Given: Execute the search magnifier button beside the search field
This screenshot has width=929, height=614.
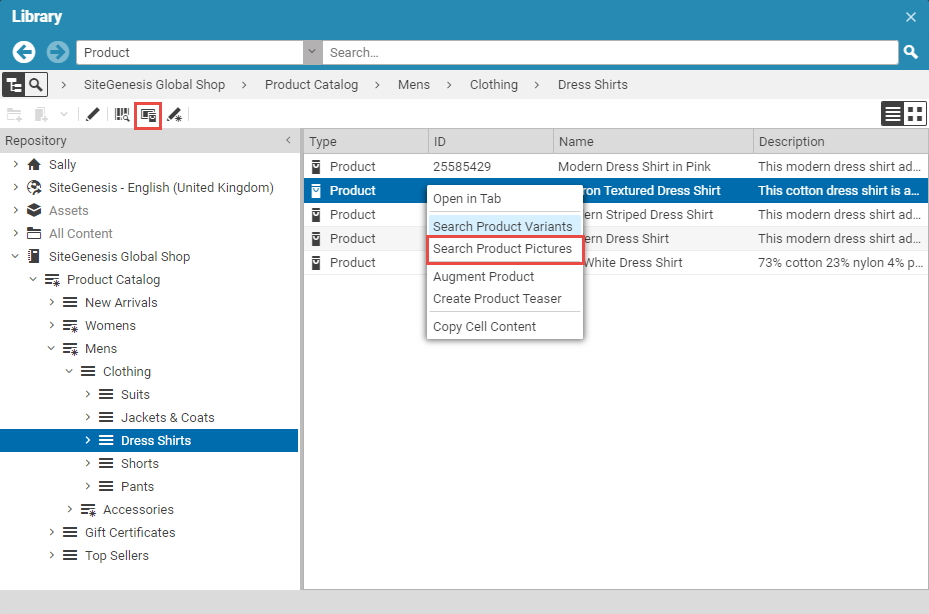Looking at the screenshot, I should click(x=910, y=52).
